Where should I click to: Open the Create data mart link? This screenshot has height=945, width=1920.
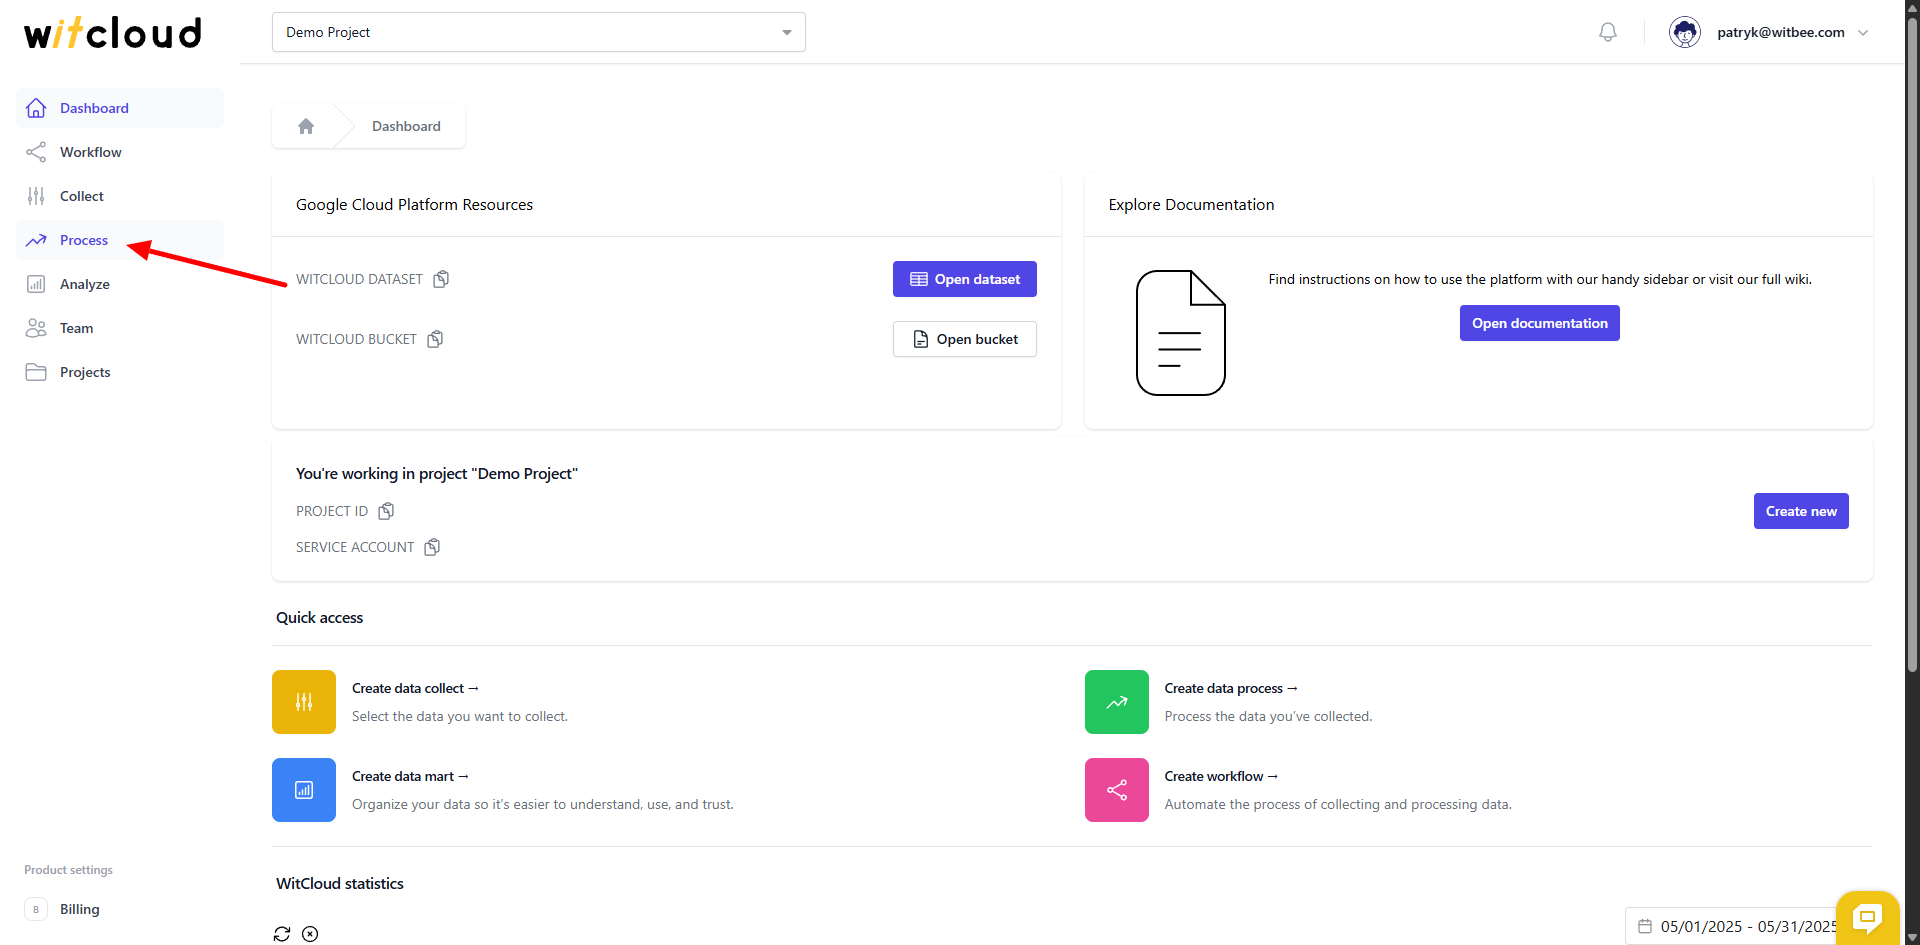pos(410,776)
